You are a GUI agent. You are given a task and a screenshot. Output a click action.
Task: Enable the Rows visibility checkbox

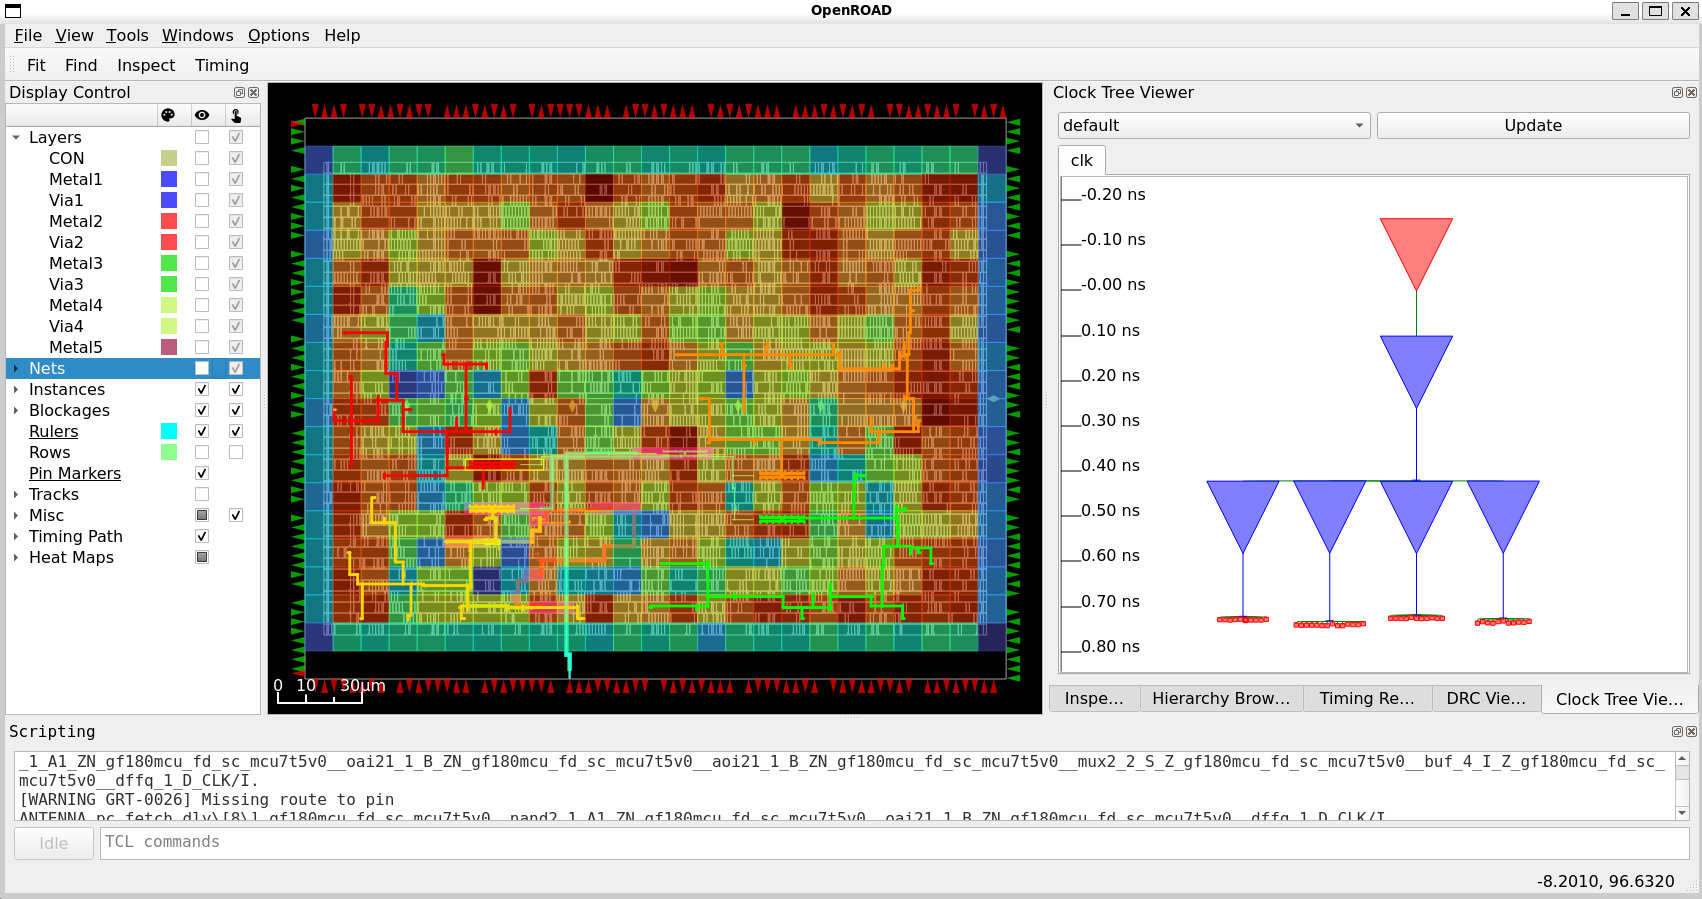[202, 452]
